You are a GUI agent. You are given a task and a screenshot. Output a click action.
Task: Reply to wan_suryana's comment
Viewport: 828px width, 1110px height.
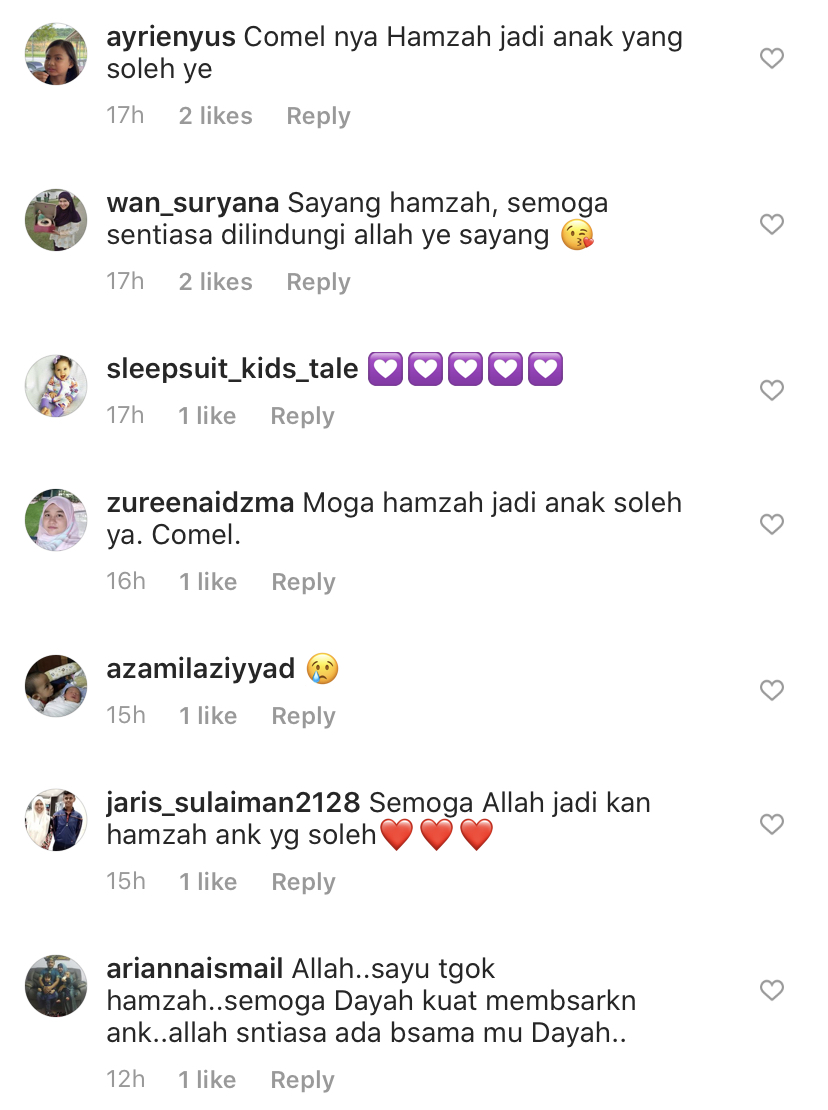(318, 282)
